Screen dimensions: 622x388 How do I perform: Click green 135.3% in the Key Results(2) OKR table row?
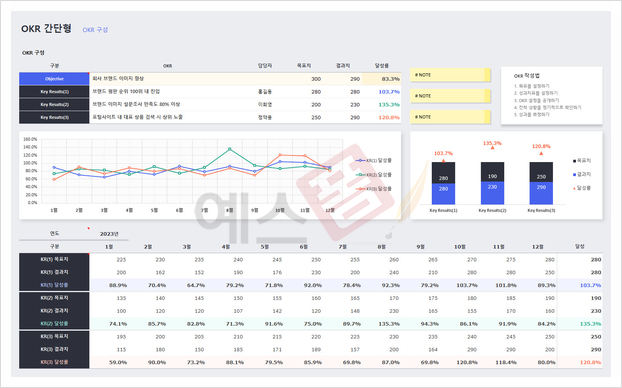(389, 105)
